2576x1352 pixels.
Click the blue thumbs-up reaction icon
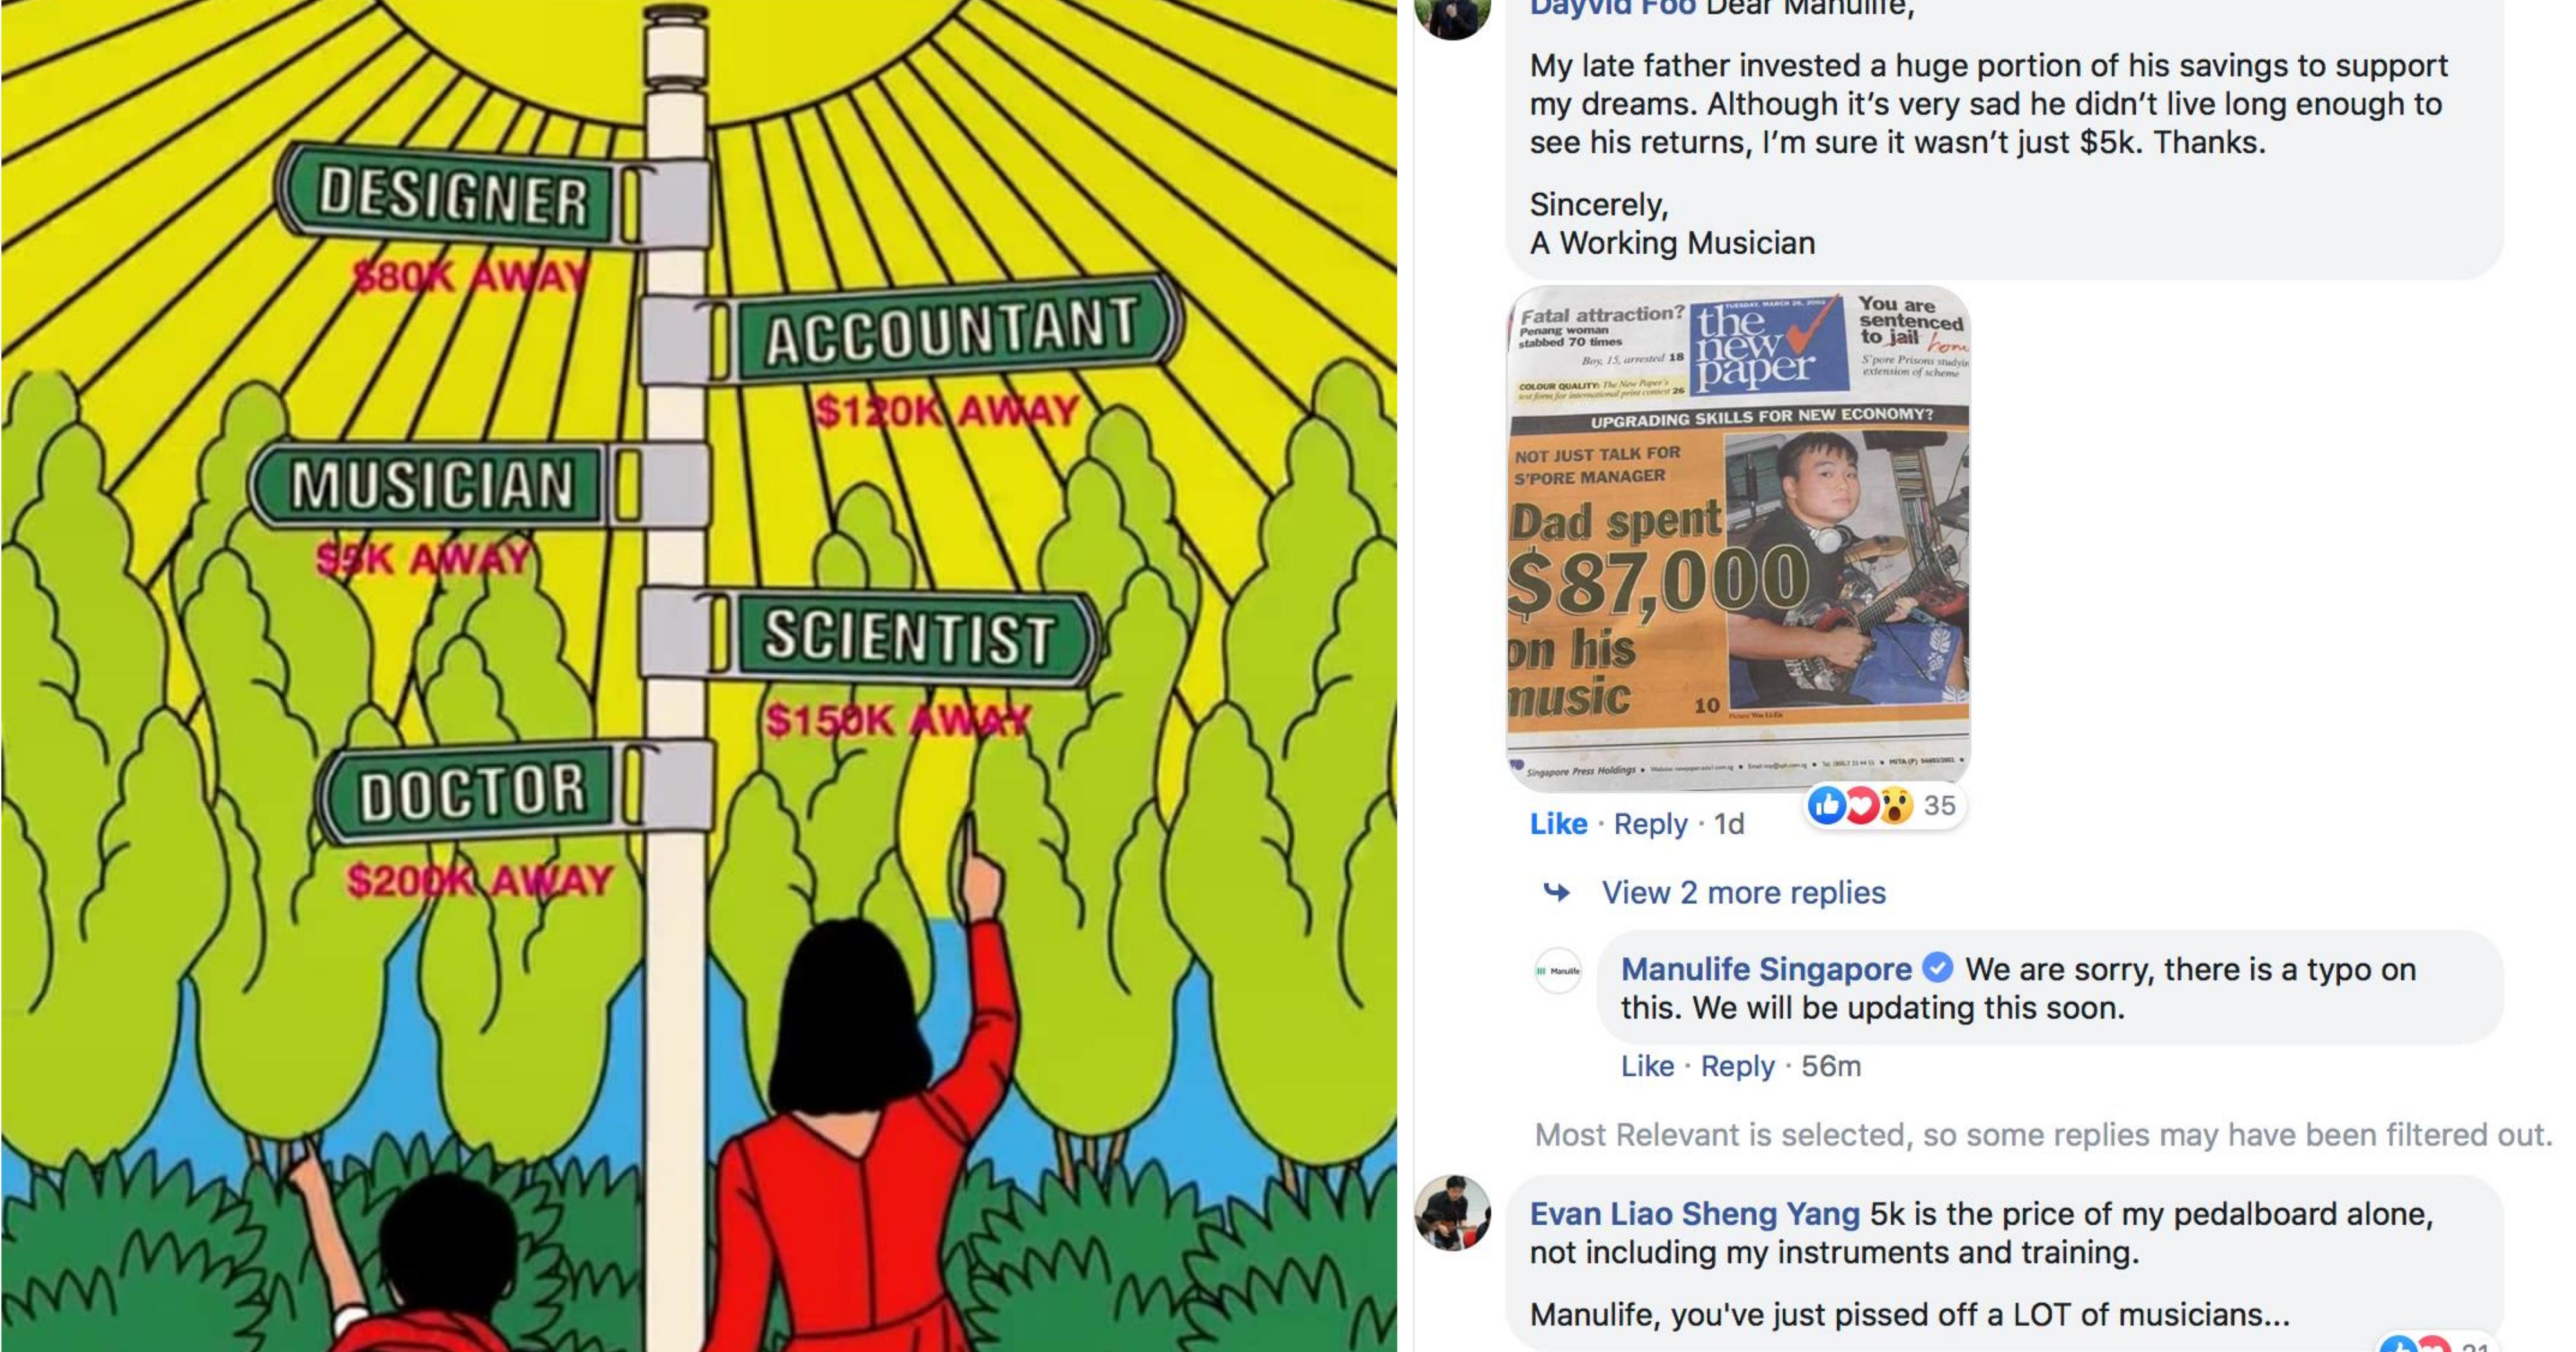click(1827, 805)
